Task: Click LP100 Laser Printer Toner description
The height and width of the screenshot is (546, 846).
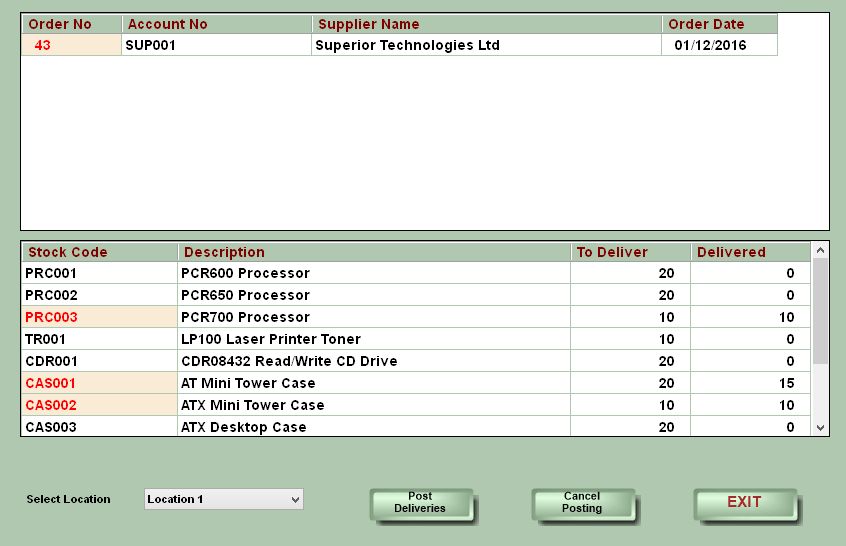Action: (374, 339)
